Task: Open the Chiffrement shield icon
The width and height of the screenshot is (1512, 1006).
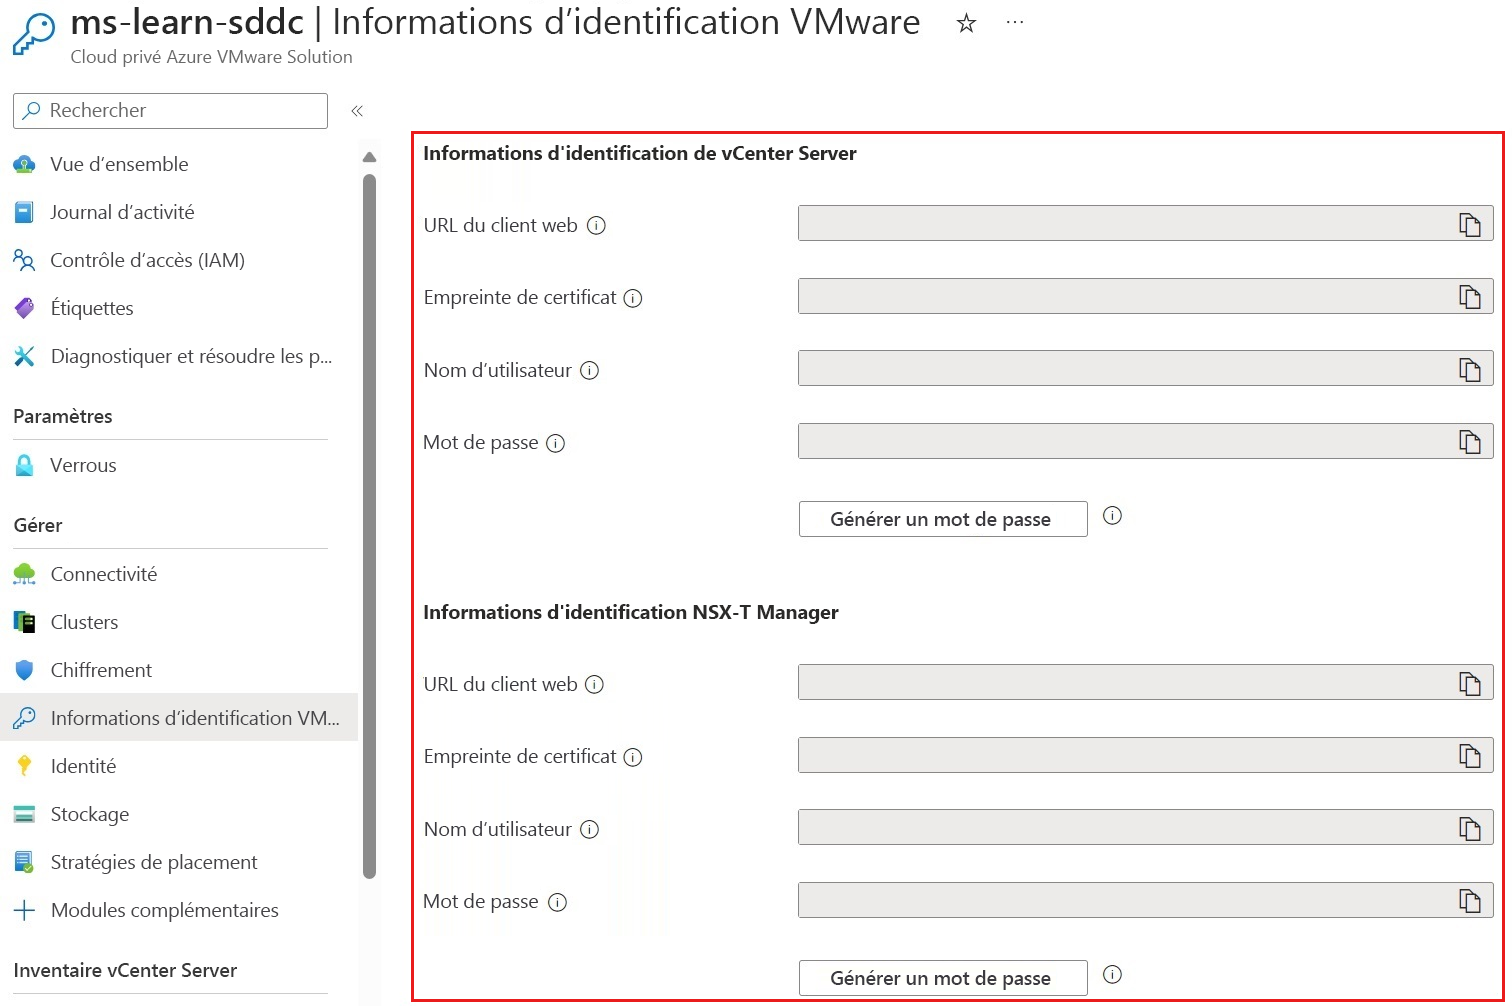Action: coord(24,670)
